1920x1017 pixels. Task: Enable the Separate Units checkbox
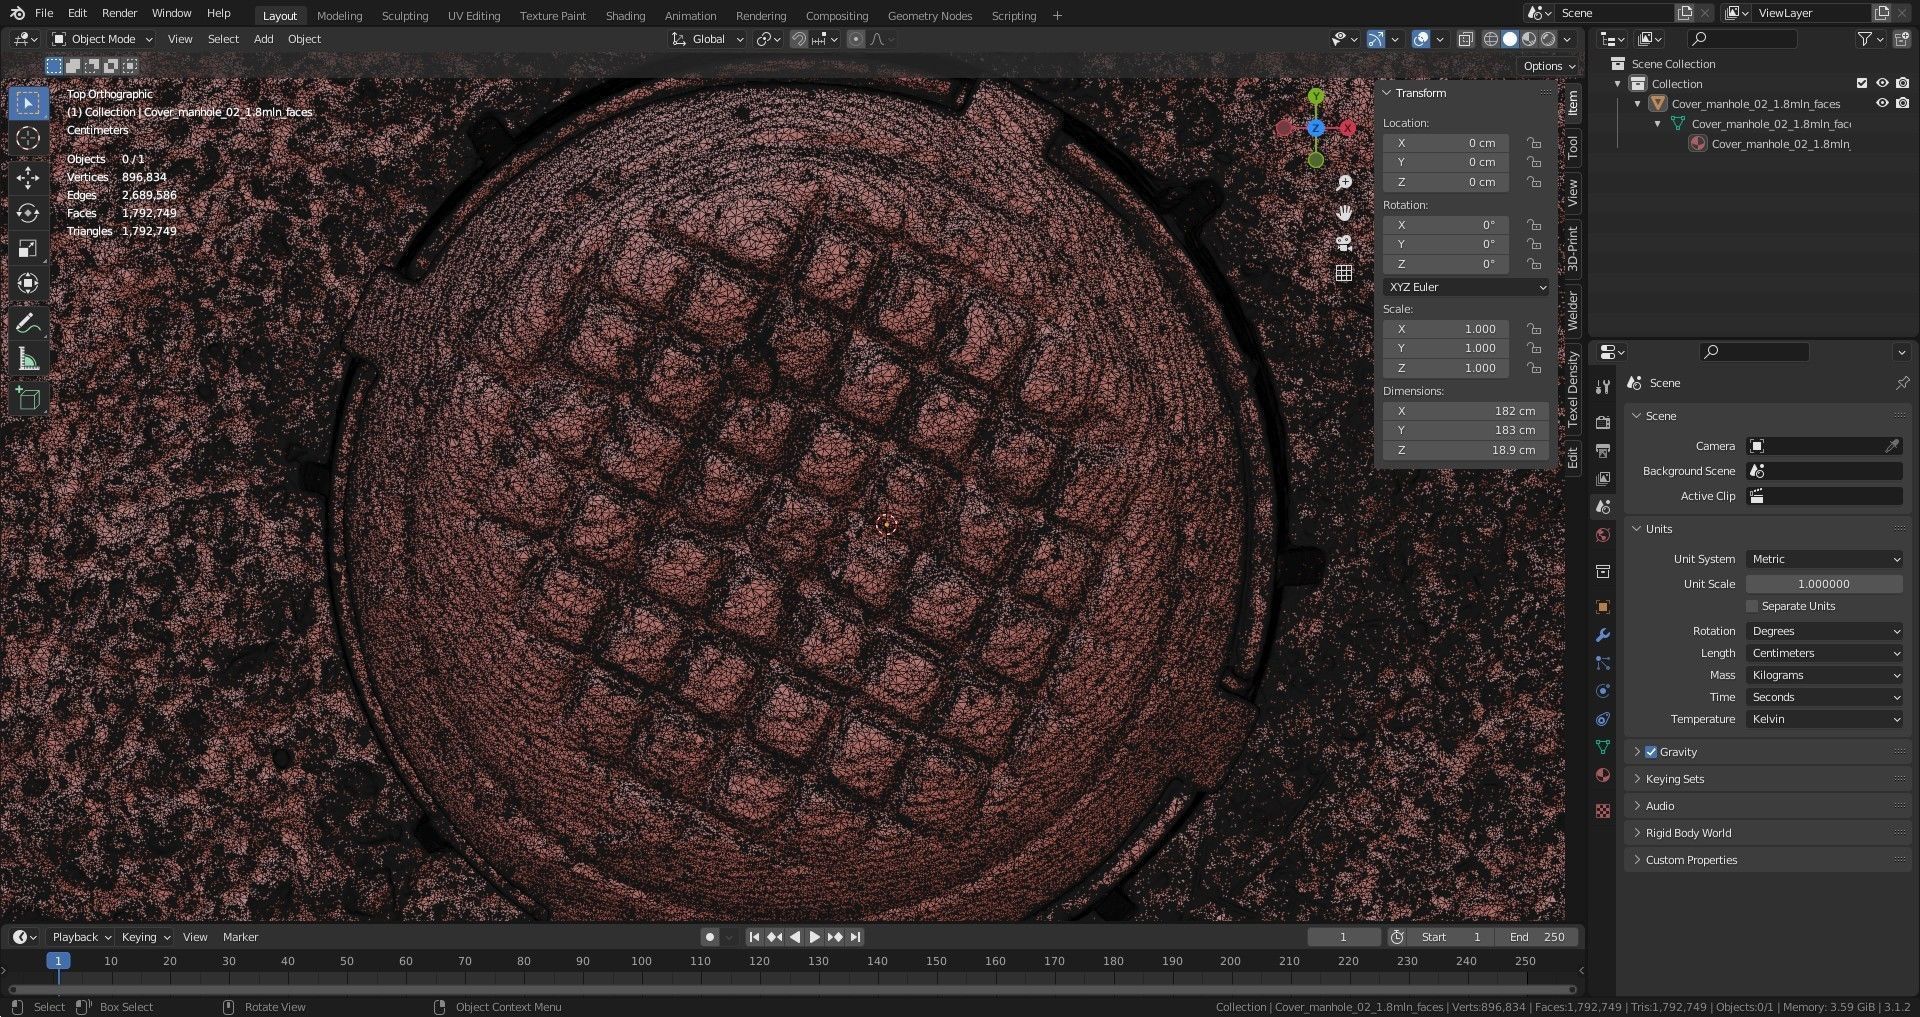coord(1752,606)
